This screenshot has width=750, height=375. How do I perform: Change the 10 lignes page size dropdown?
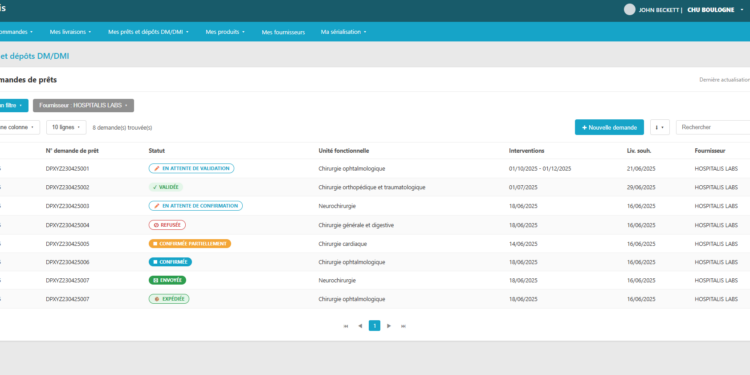pyautogui.click(x=66, y=127)
